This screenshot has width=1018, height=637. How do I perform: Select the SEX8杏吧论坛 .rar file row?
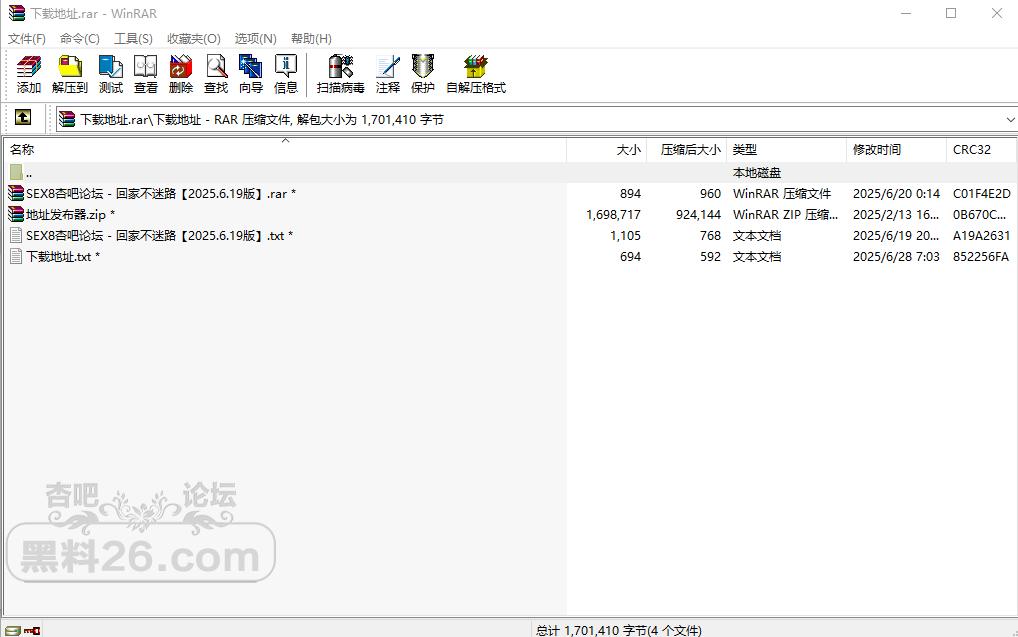(x=510, y=194)
